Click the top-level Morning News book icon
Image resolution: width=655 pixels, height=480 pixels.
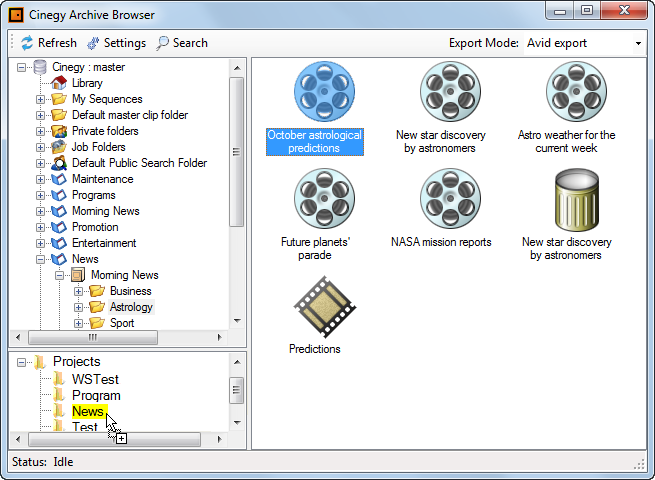[59, 211]
